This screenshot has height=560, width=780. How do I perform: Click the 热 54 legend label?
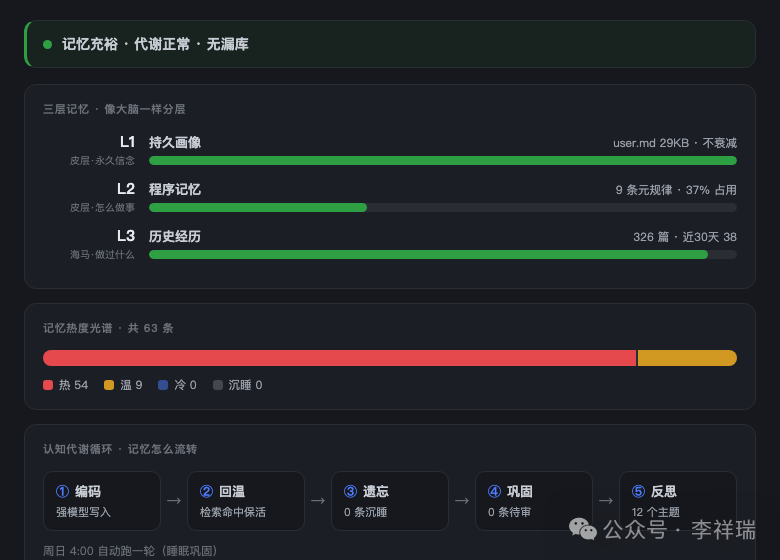pos(73,385)
